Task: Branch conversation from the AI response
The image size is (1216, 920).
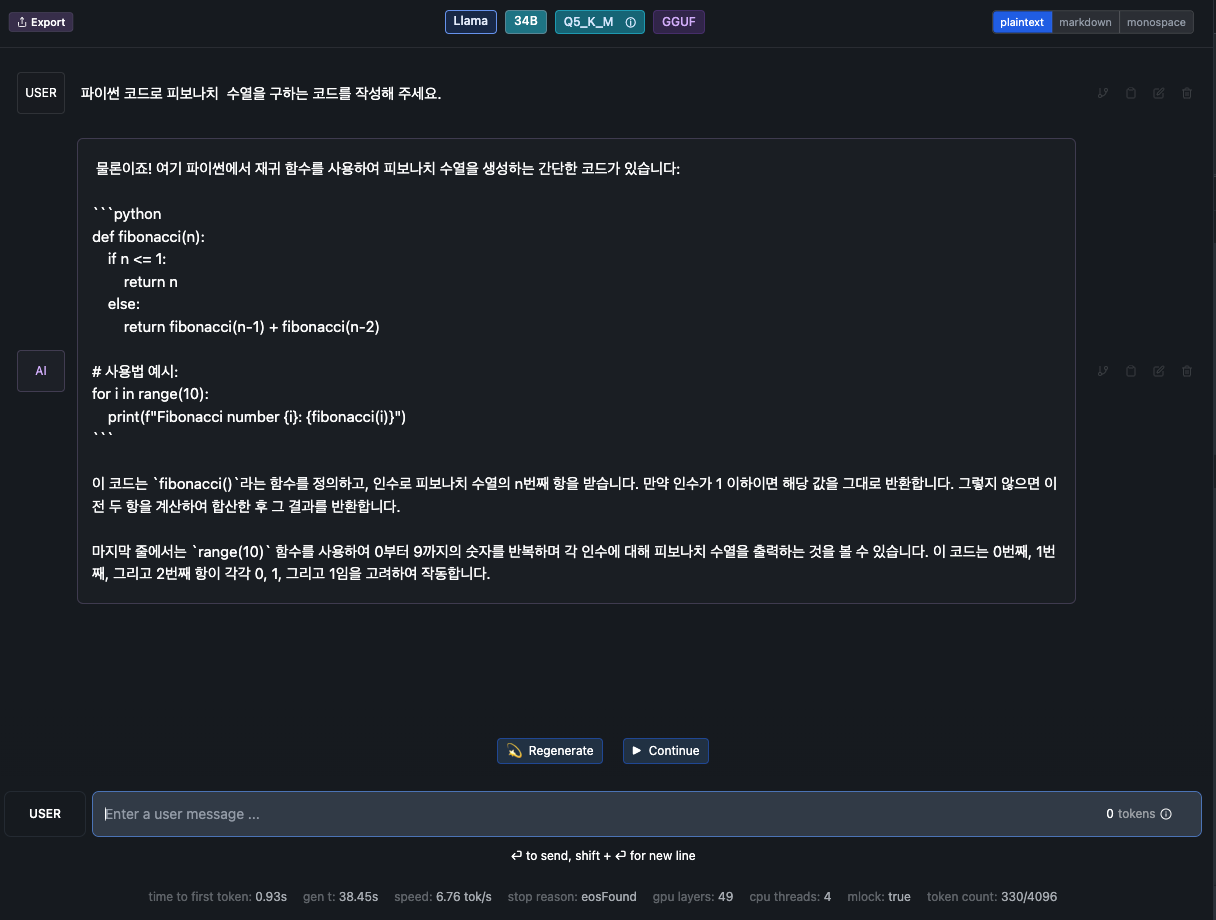Action: tap(1103, 371)
